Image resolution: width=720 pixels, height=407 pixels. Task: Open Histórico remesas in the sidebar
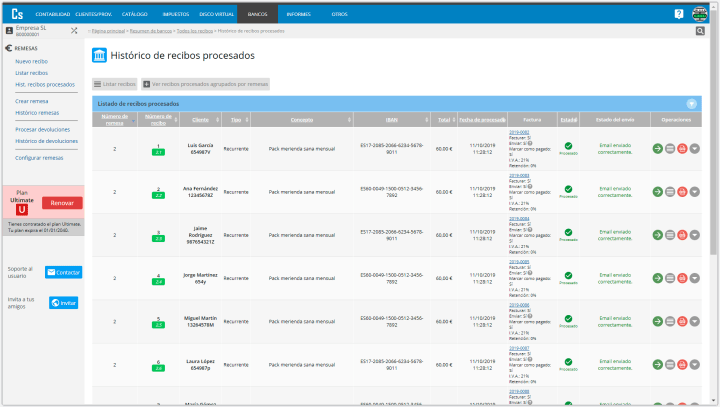tap(37, 113)
